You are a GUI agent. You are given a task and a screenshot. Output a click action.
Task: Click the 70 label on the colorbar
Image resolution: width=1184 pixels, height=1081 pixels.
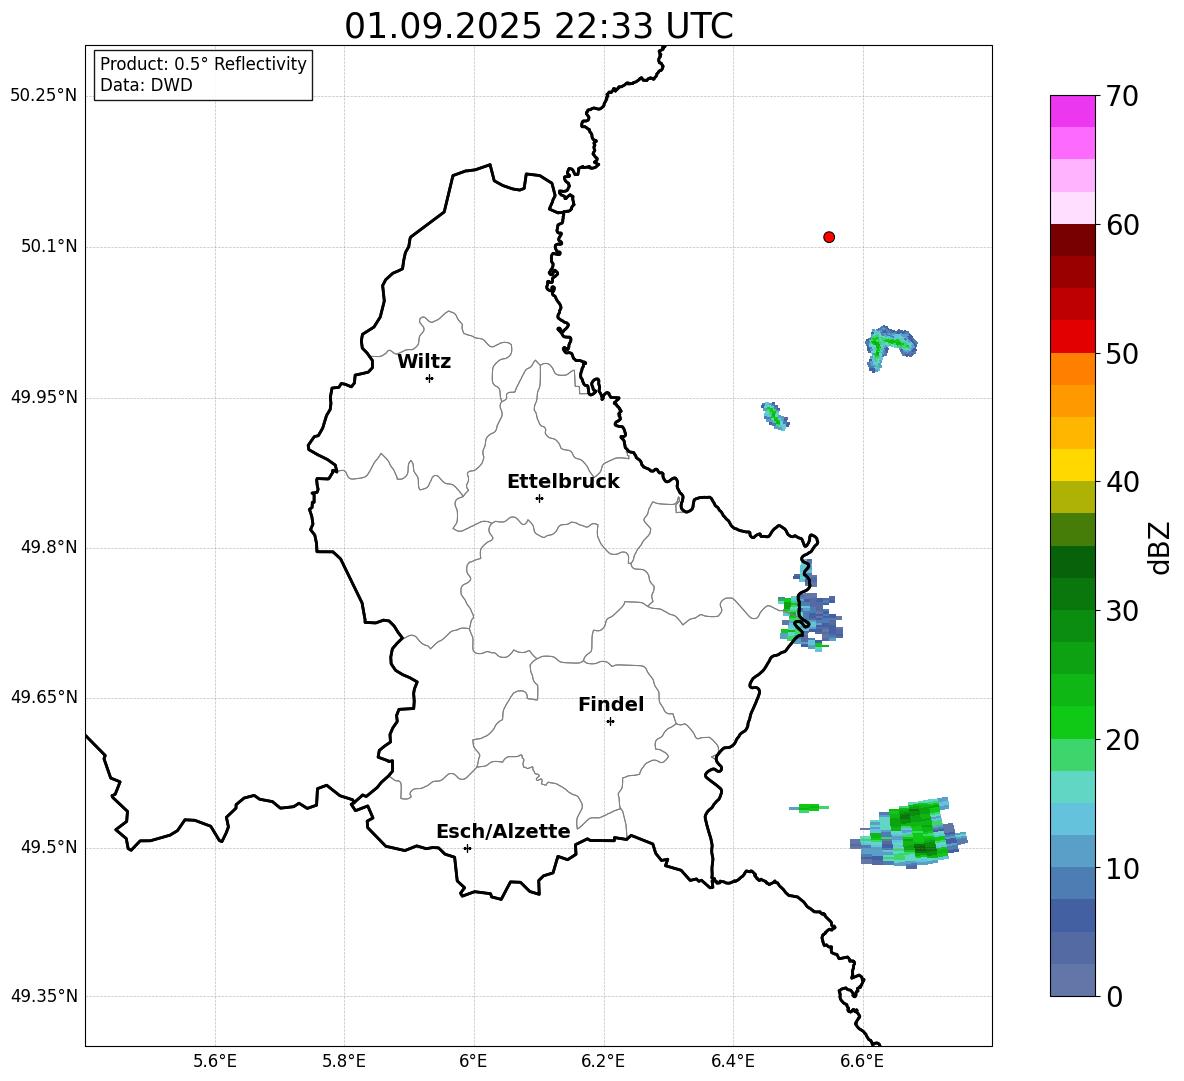pyautogui.click(x=1121, y=97)
